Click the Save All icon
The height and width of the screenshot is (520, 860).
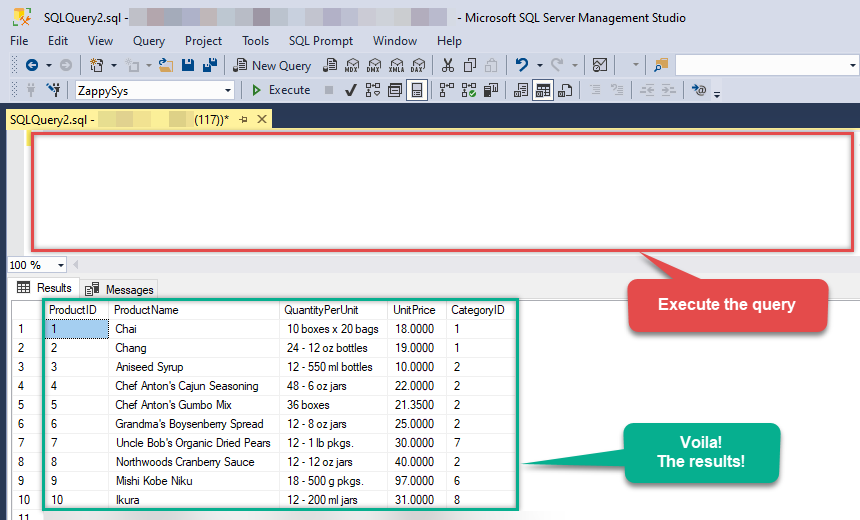point(210,65)
